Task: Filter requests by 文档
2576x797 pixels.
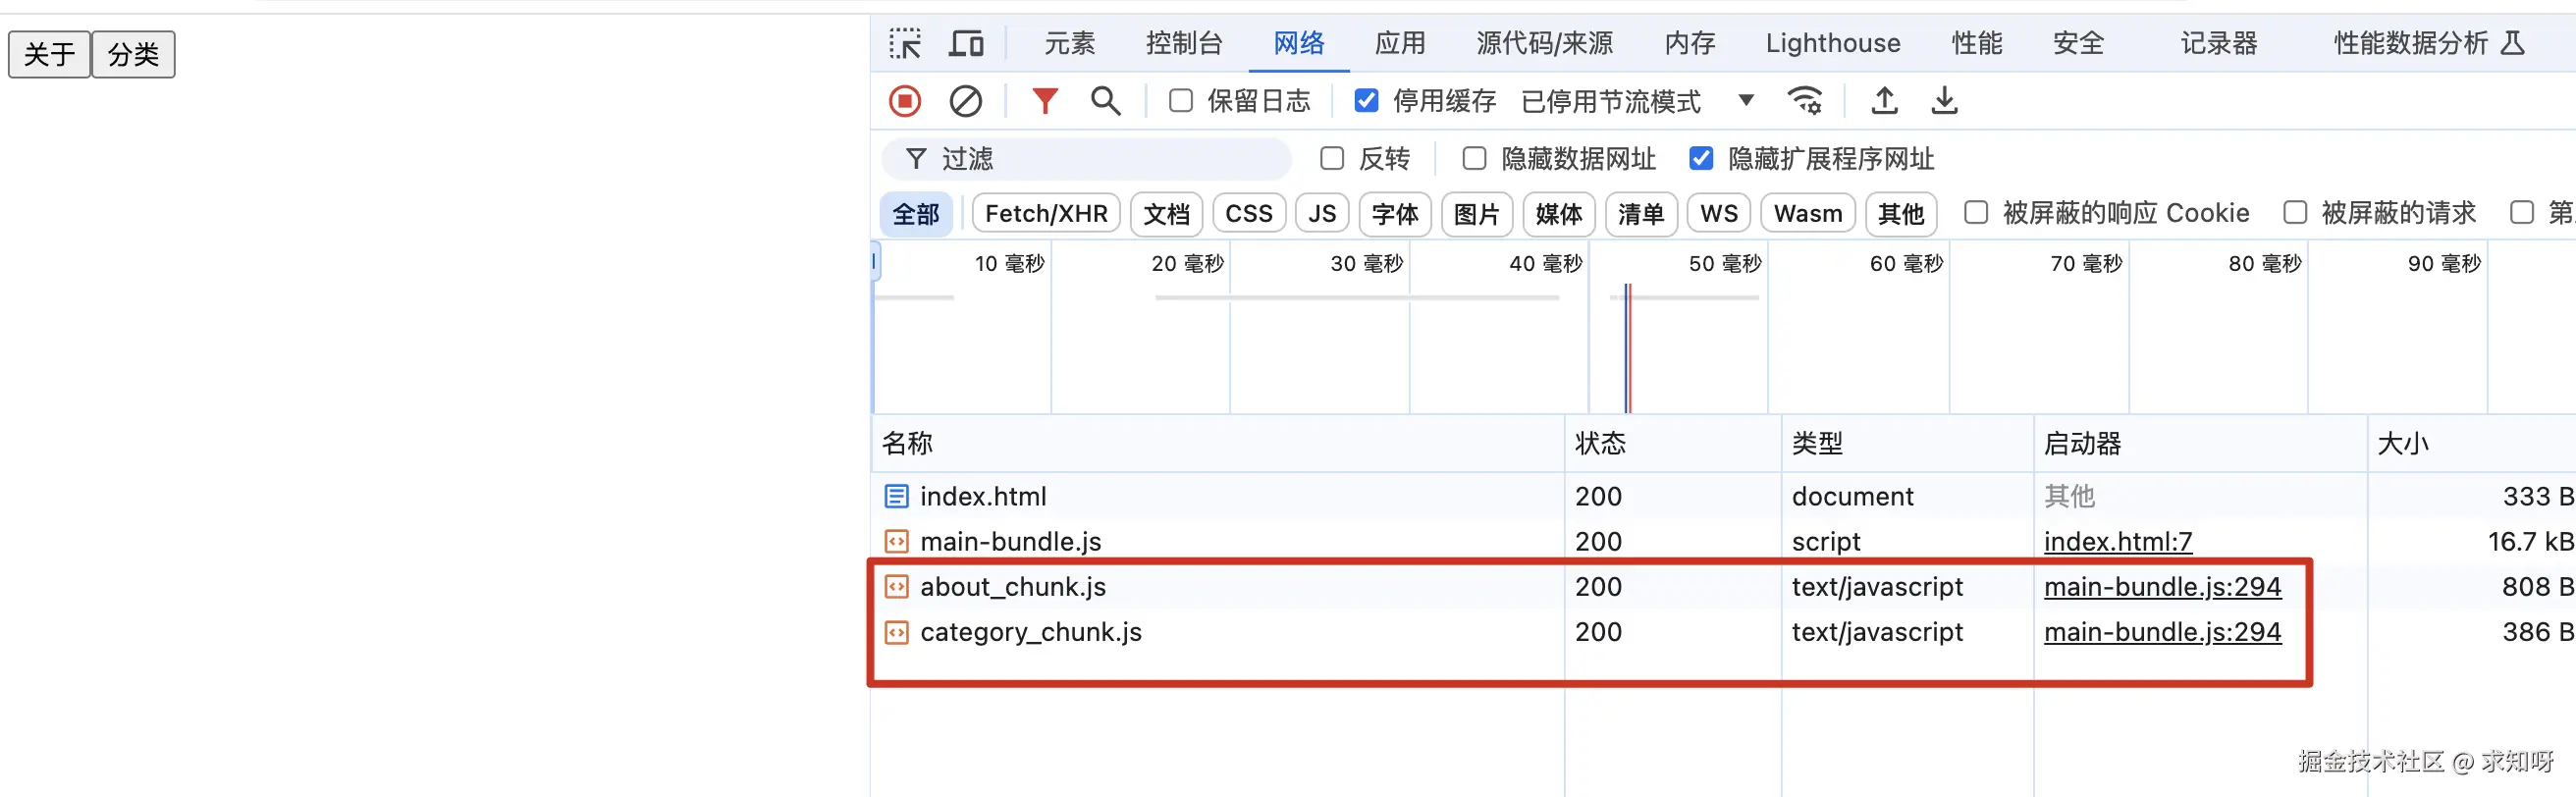Action: 1166,214
